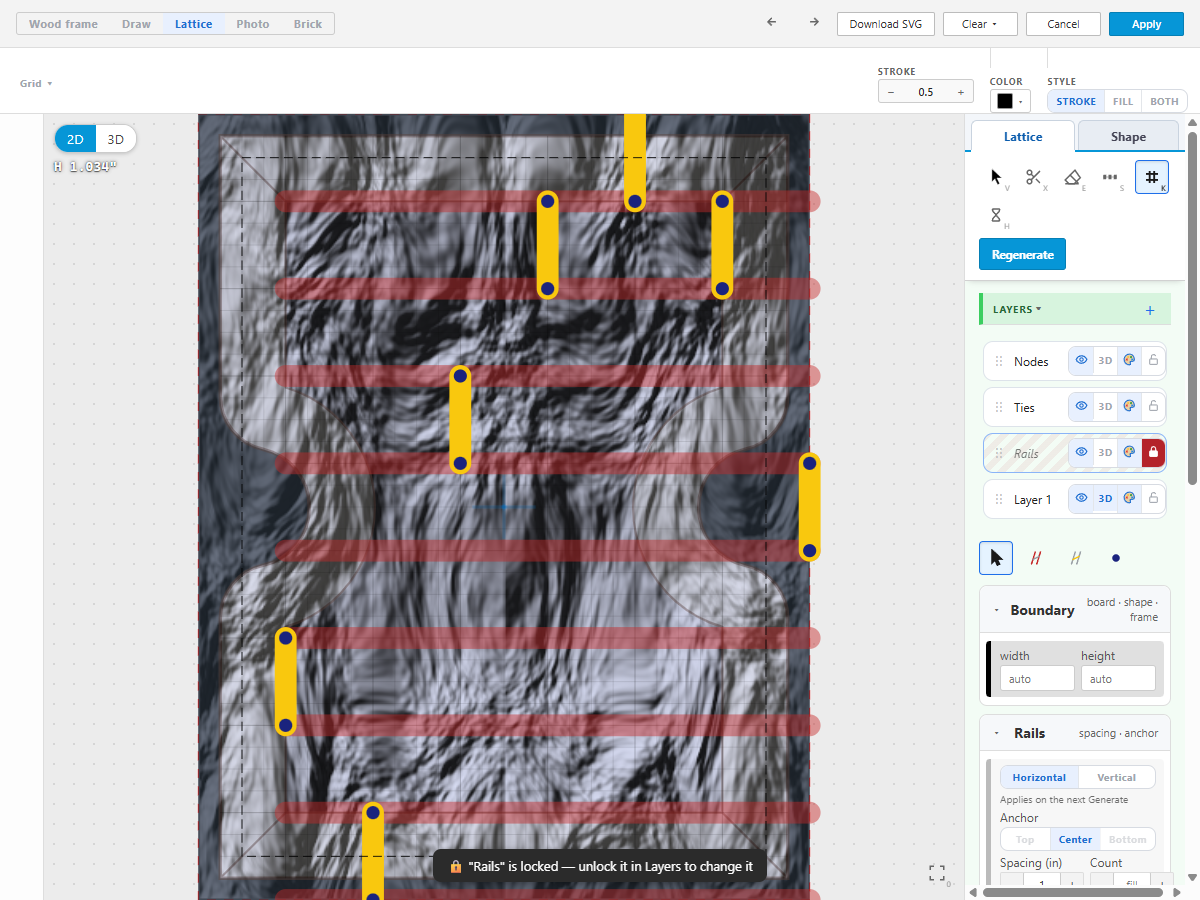The image size is (1200, 900).
Task: Switch to the Photo tab
Action: [253, 24]
